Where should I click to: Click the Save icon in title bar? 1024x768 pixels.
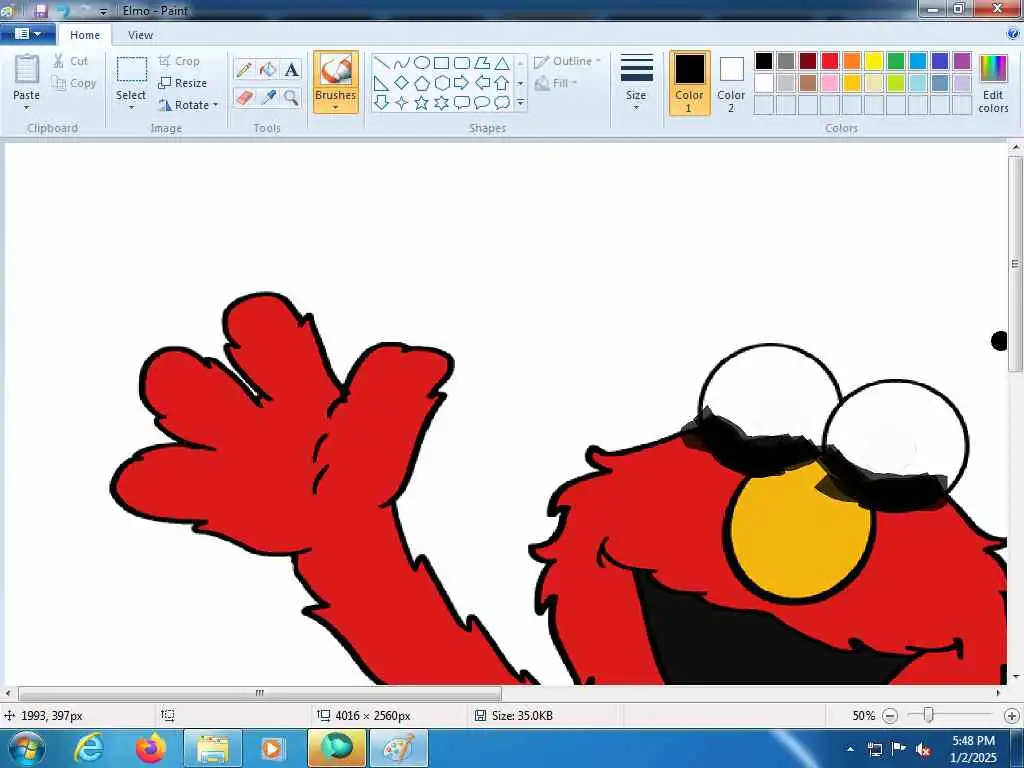pos(40,10)
